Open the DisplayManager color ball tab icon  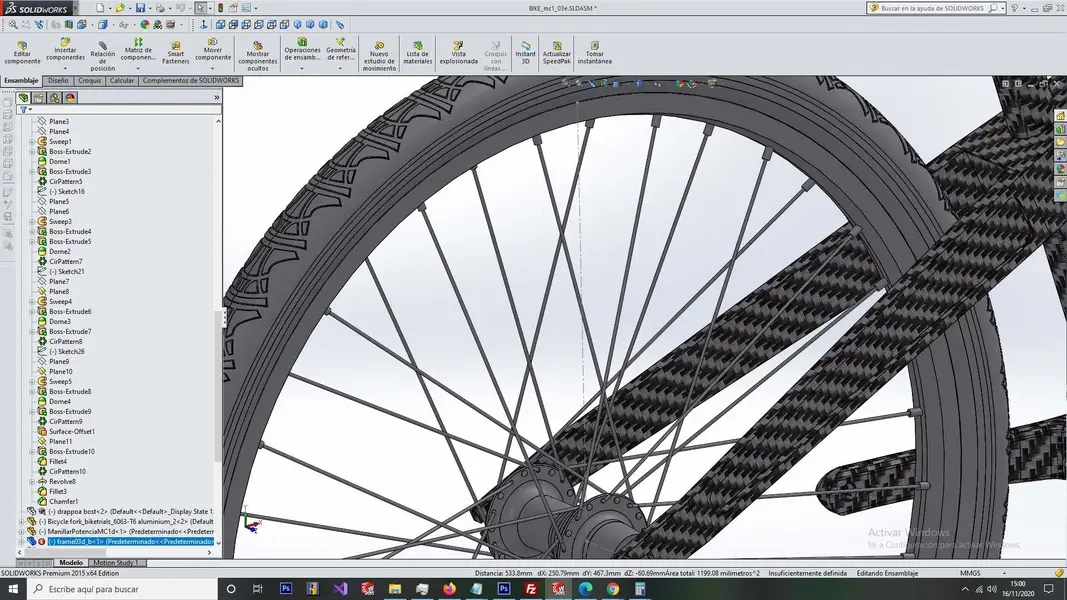click(x=70, y=97)
